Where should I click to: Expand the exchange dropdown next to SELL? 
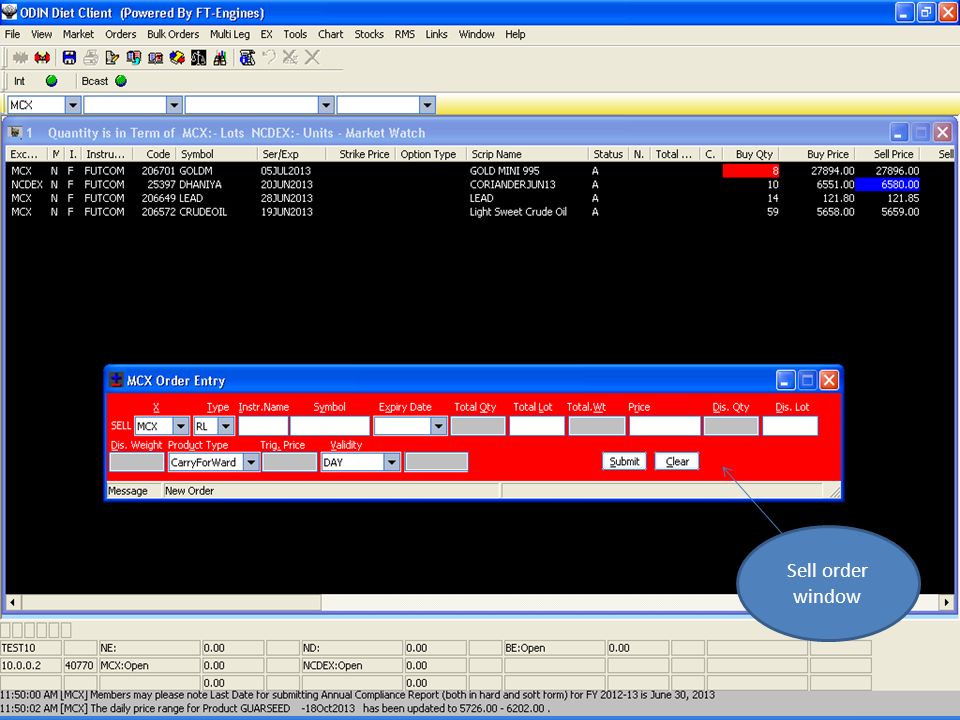click(x=181, y=426)
